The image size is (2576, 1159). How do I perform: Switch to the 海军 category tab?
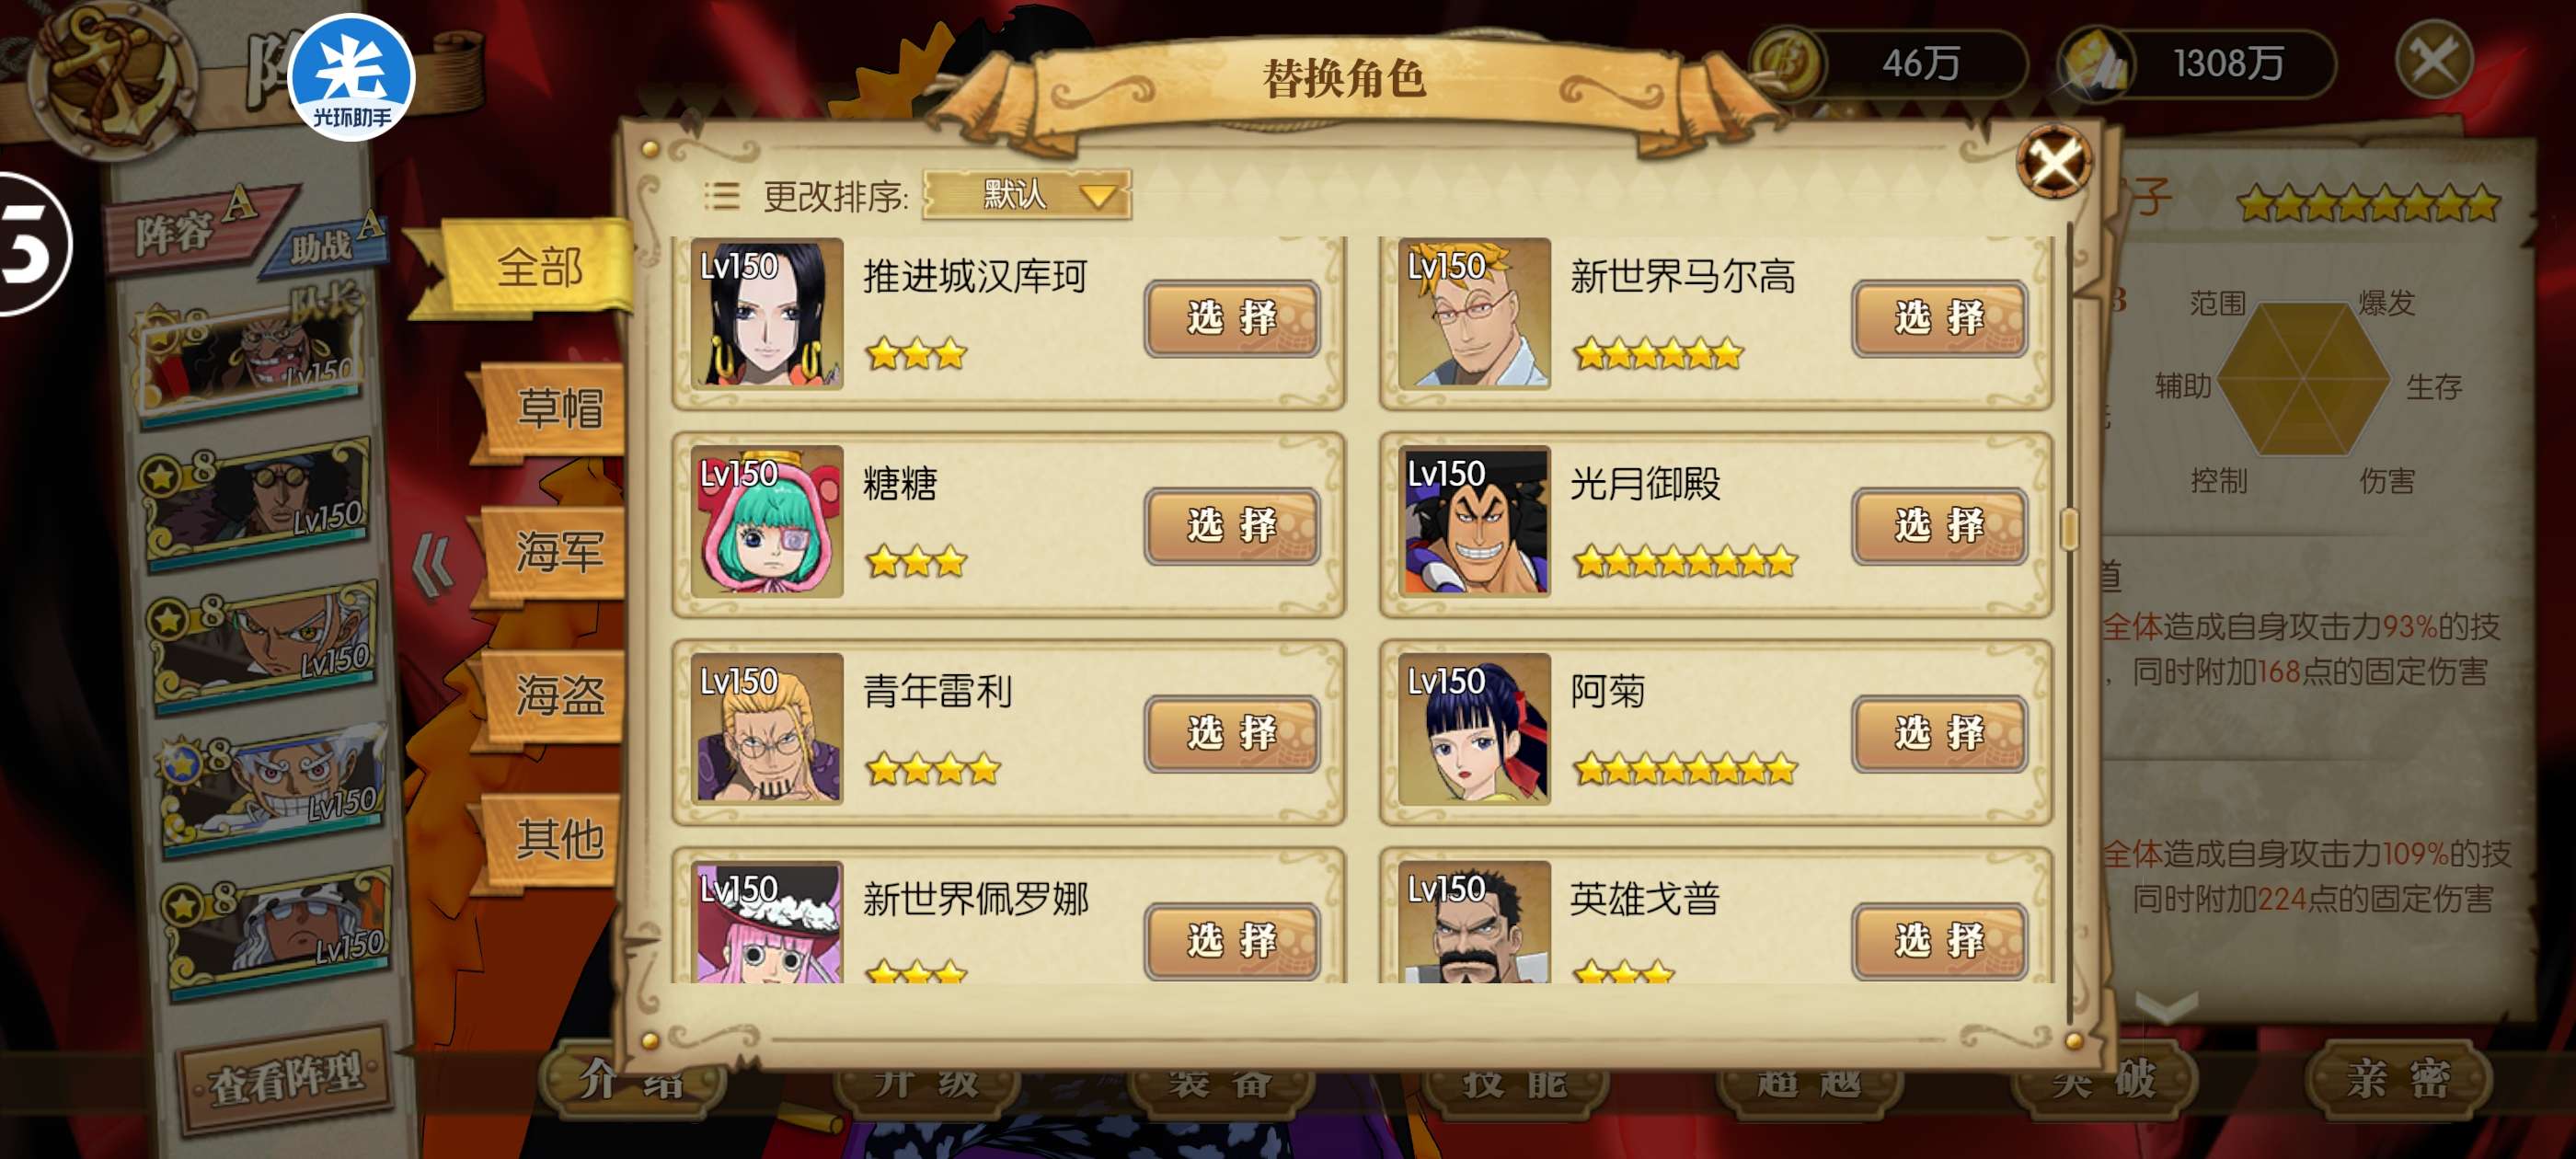click(x=558, y=552)
